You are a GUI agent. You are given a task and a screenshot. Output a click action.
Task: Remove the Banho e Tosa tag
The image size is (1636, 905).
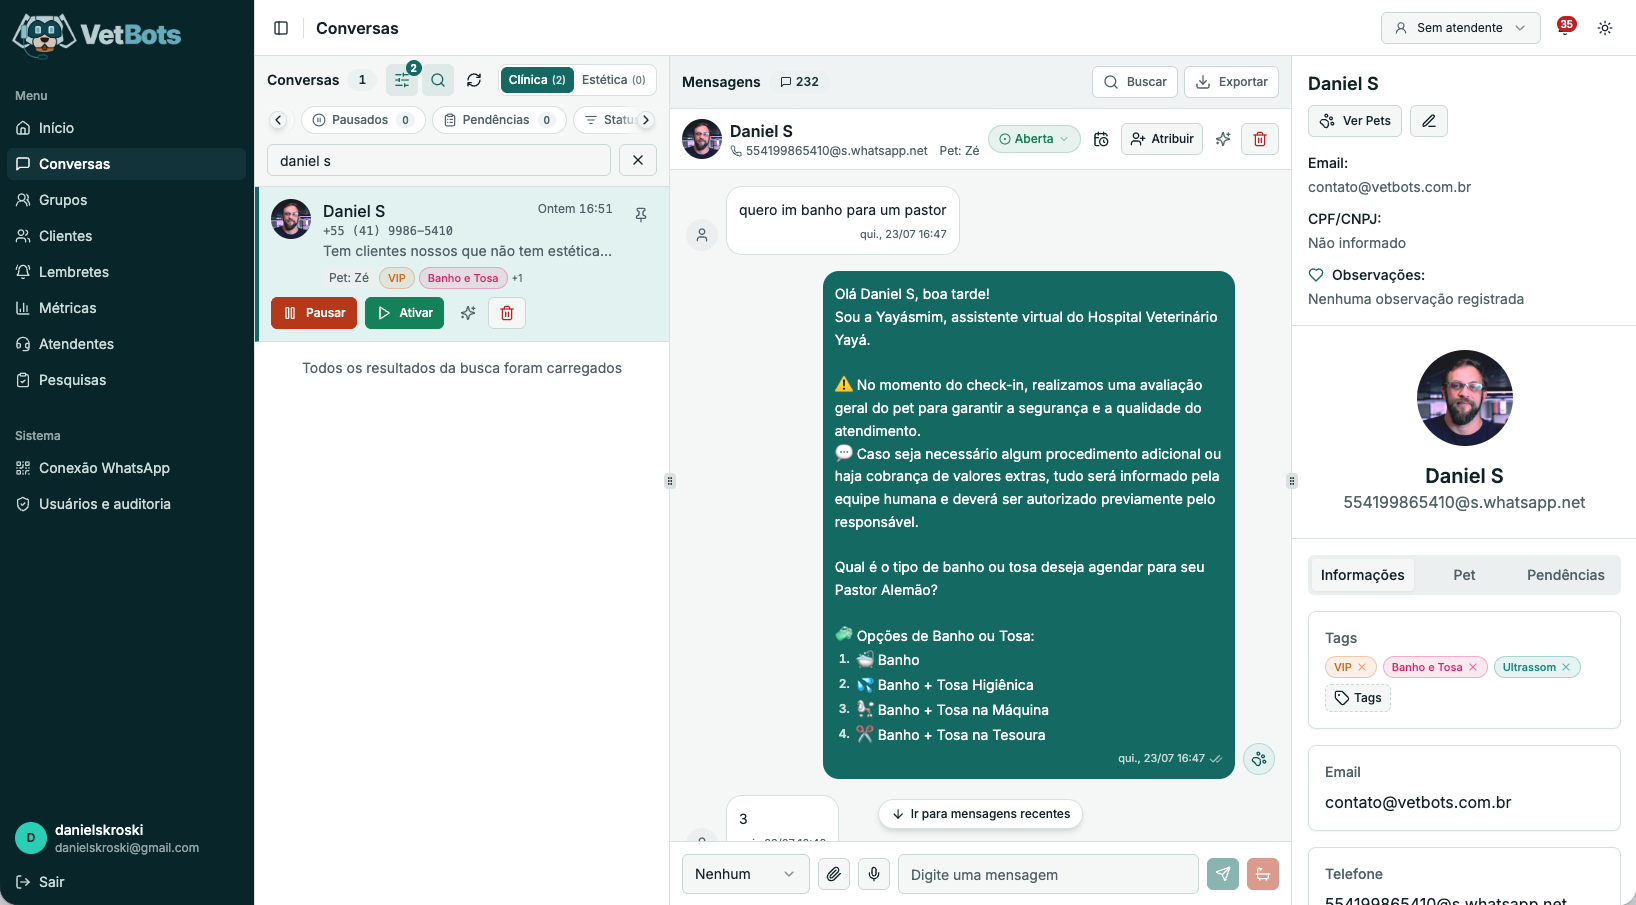[1473, 667]
